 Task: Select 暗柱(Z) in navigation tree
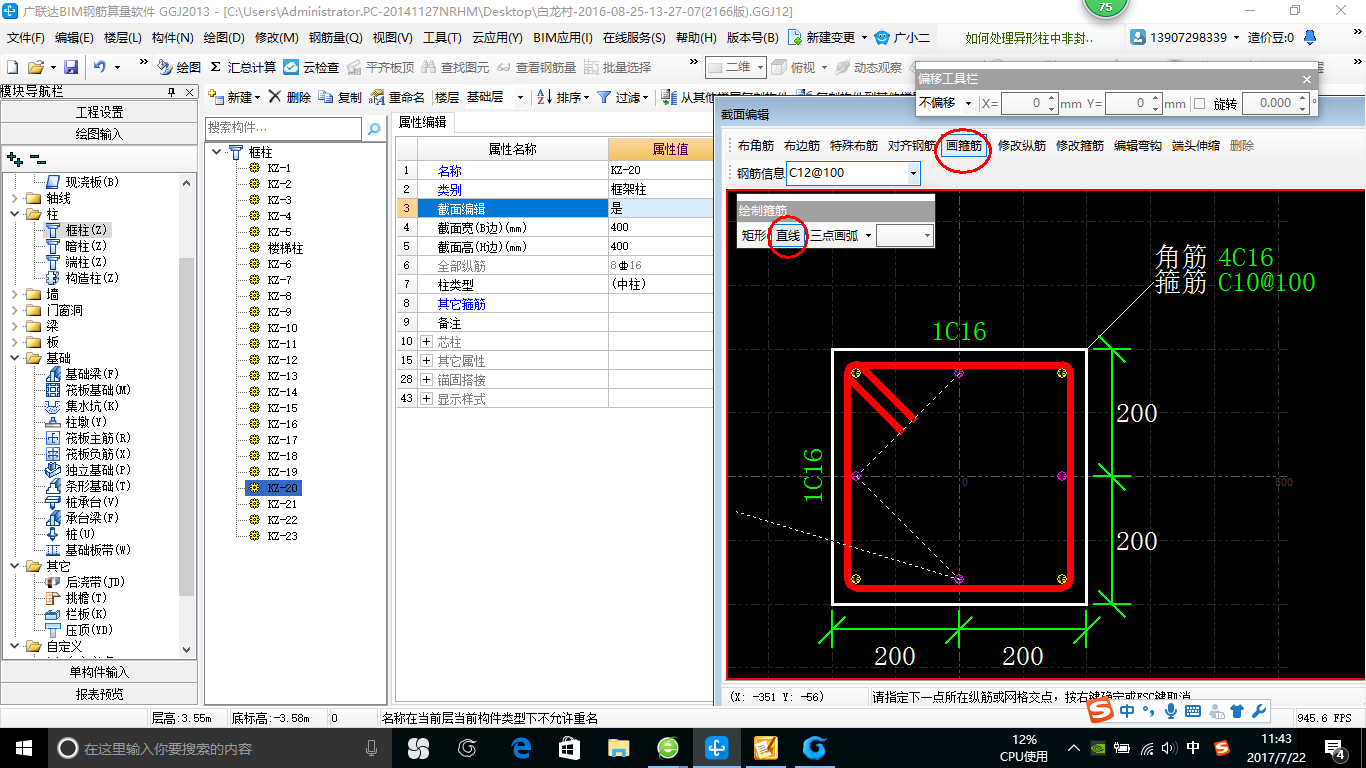(83, 246)
